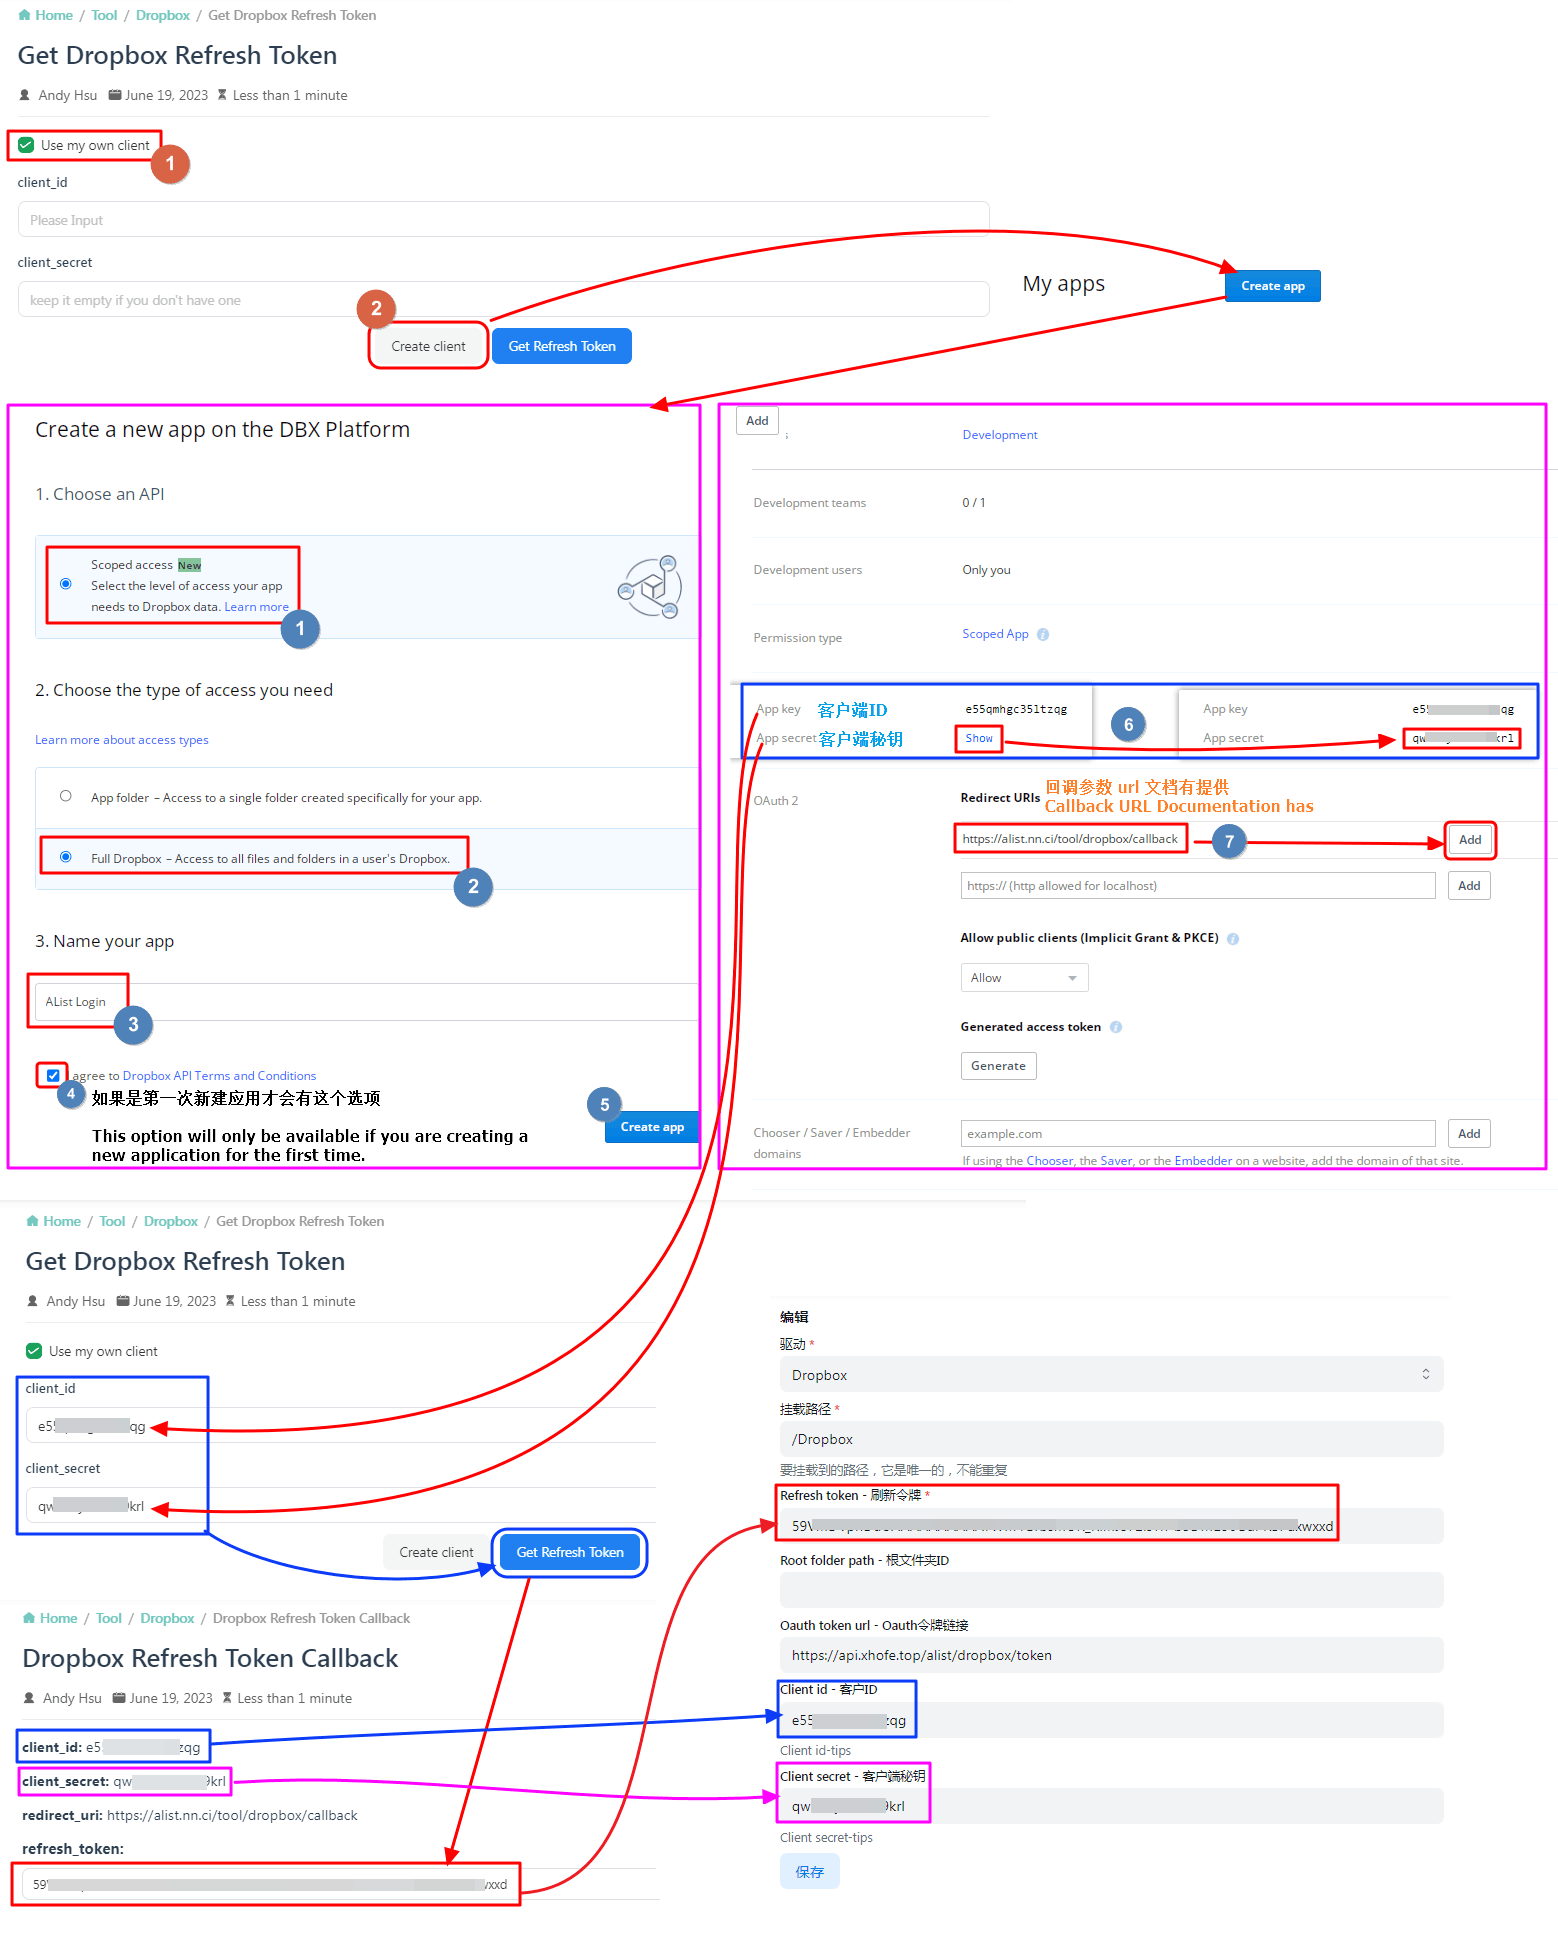Open the Development status link

1000,435
